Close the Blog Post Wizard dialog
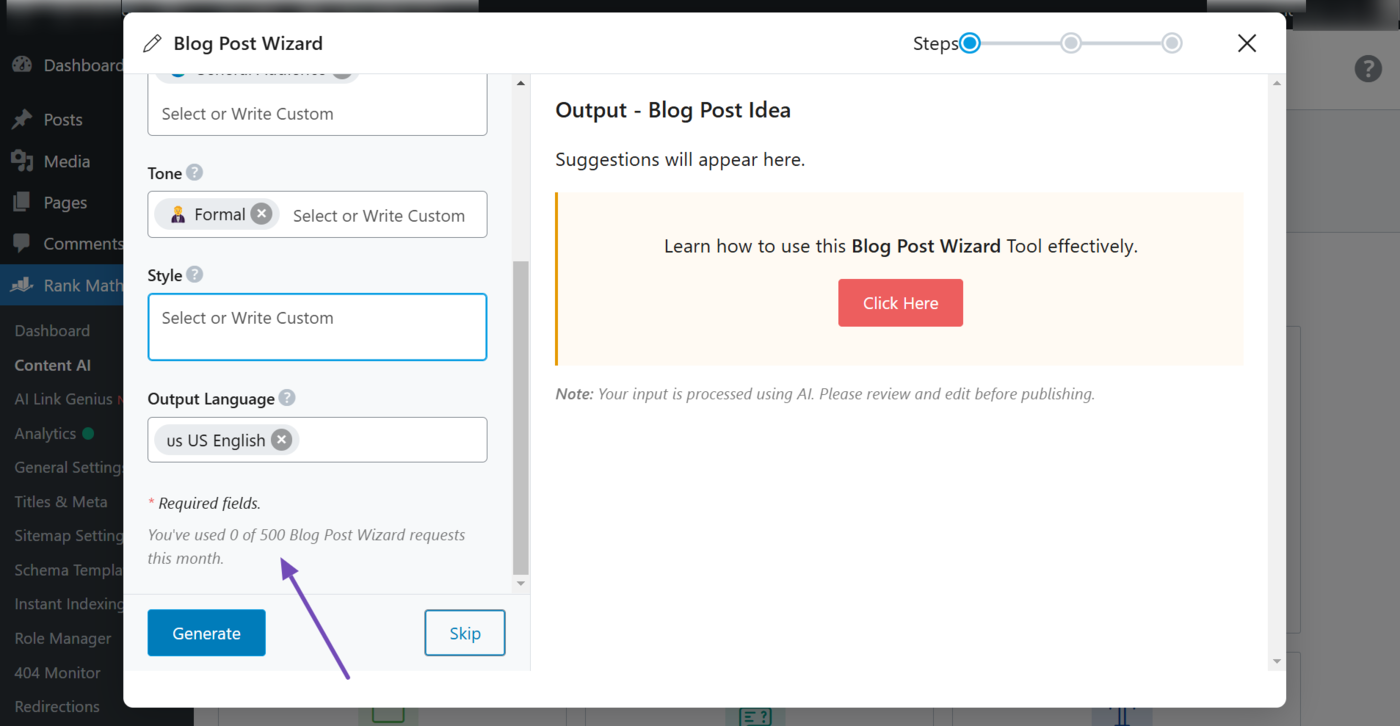This screenshot has height=726, width=1400. tap(1246, 43)
